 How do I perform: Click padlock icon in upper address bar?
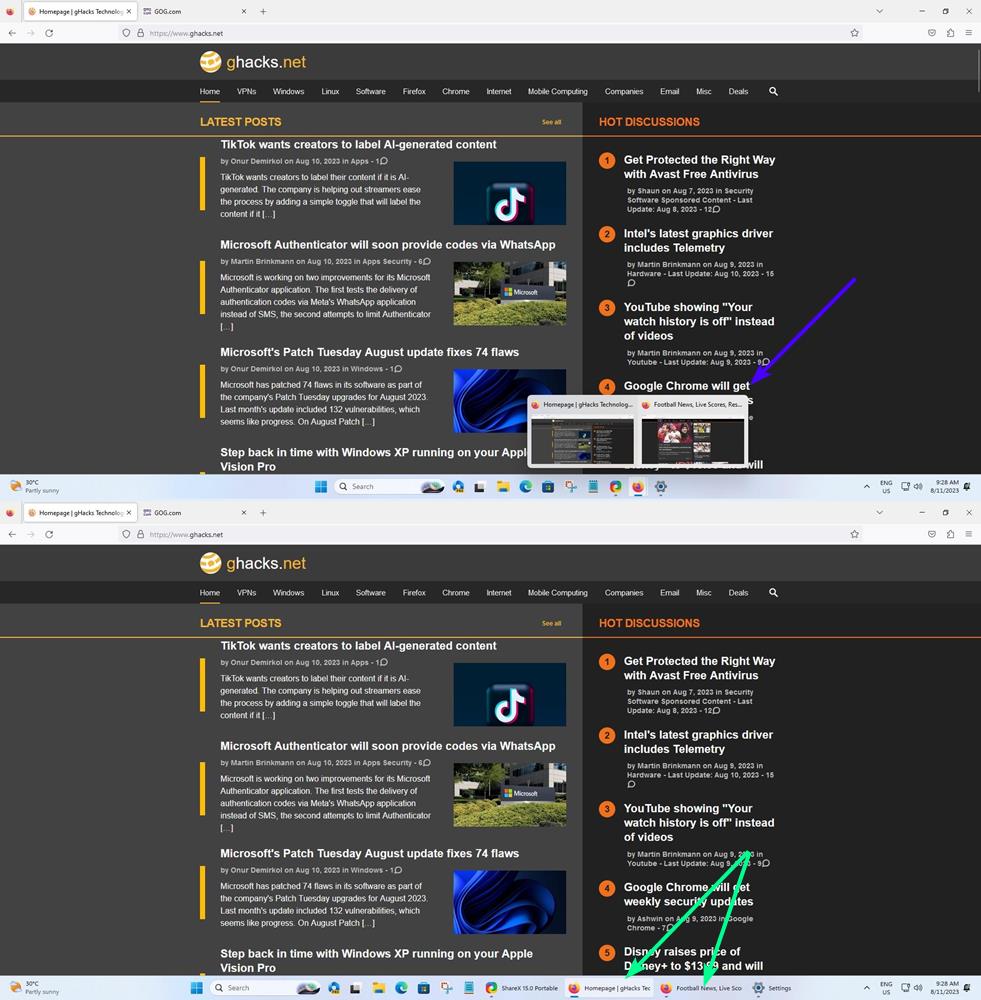coord(140,33)
